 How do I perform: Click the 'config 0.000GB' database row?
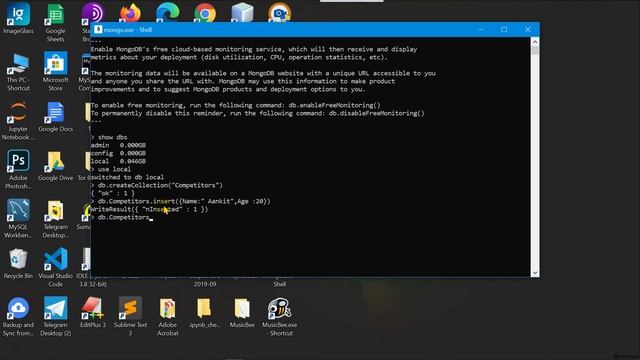[118, 153]
